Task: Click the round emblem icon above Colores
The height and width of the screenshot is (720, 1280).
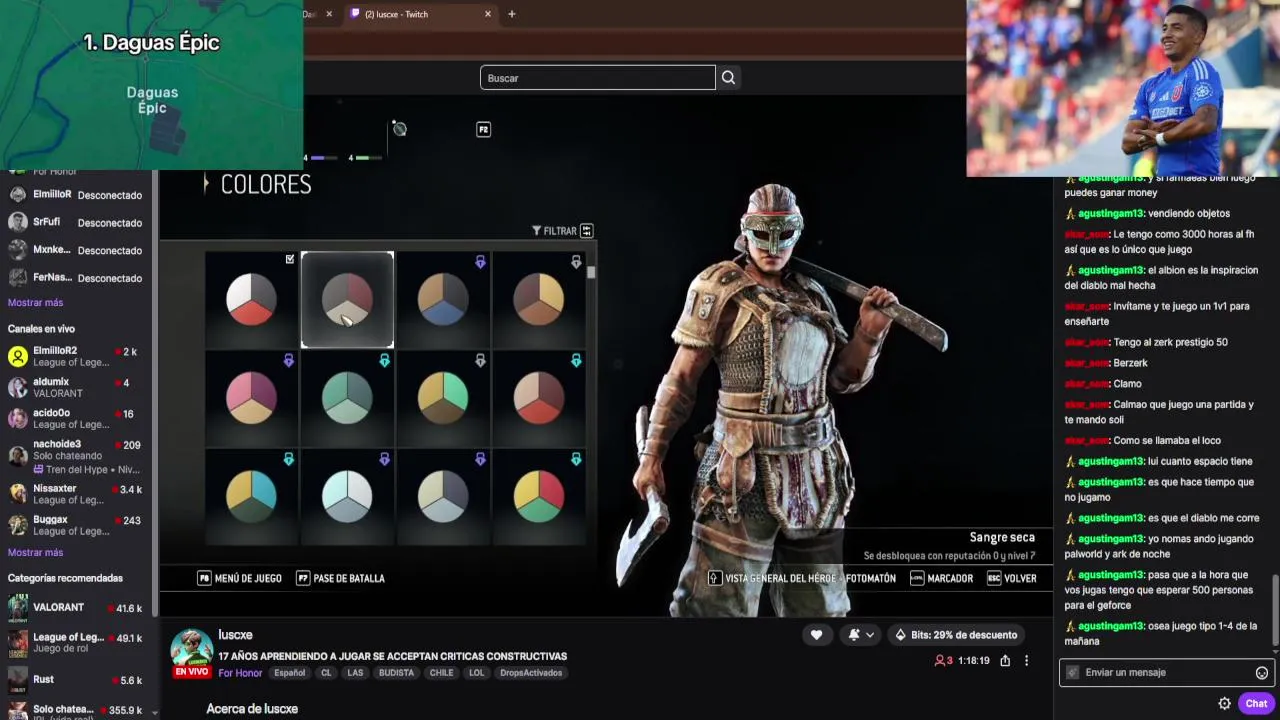Action: point(399,128)
